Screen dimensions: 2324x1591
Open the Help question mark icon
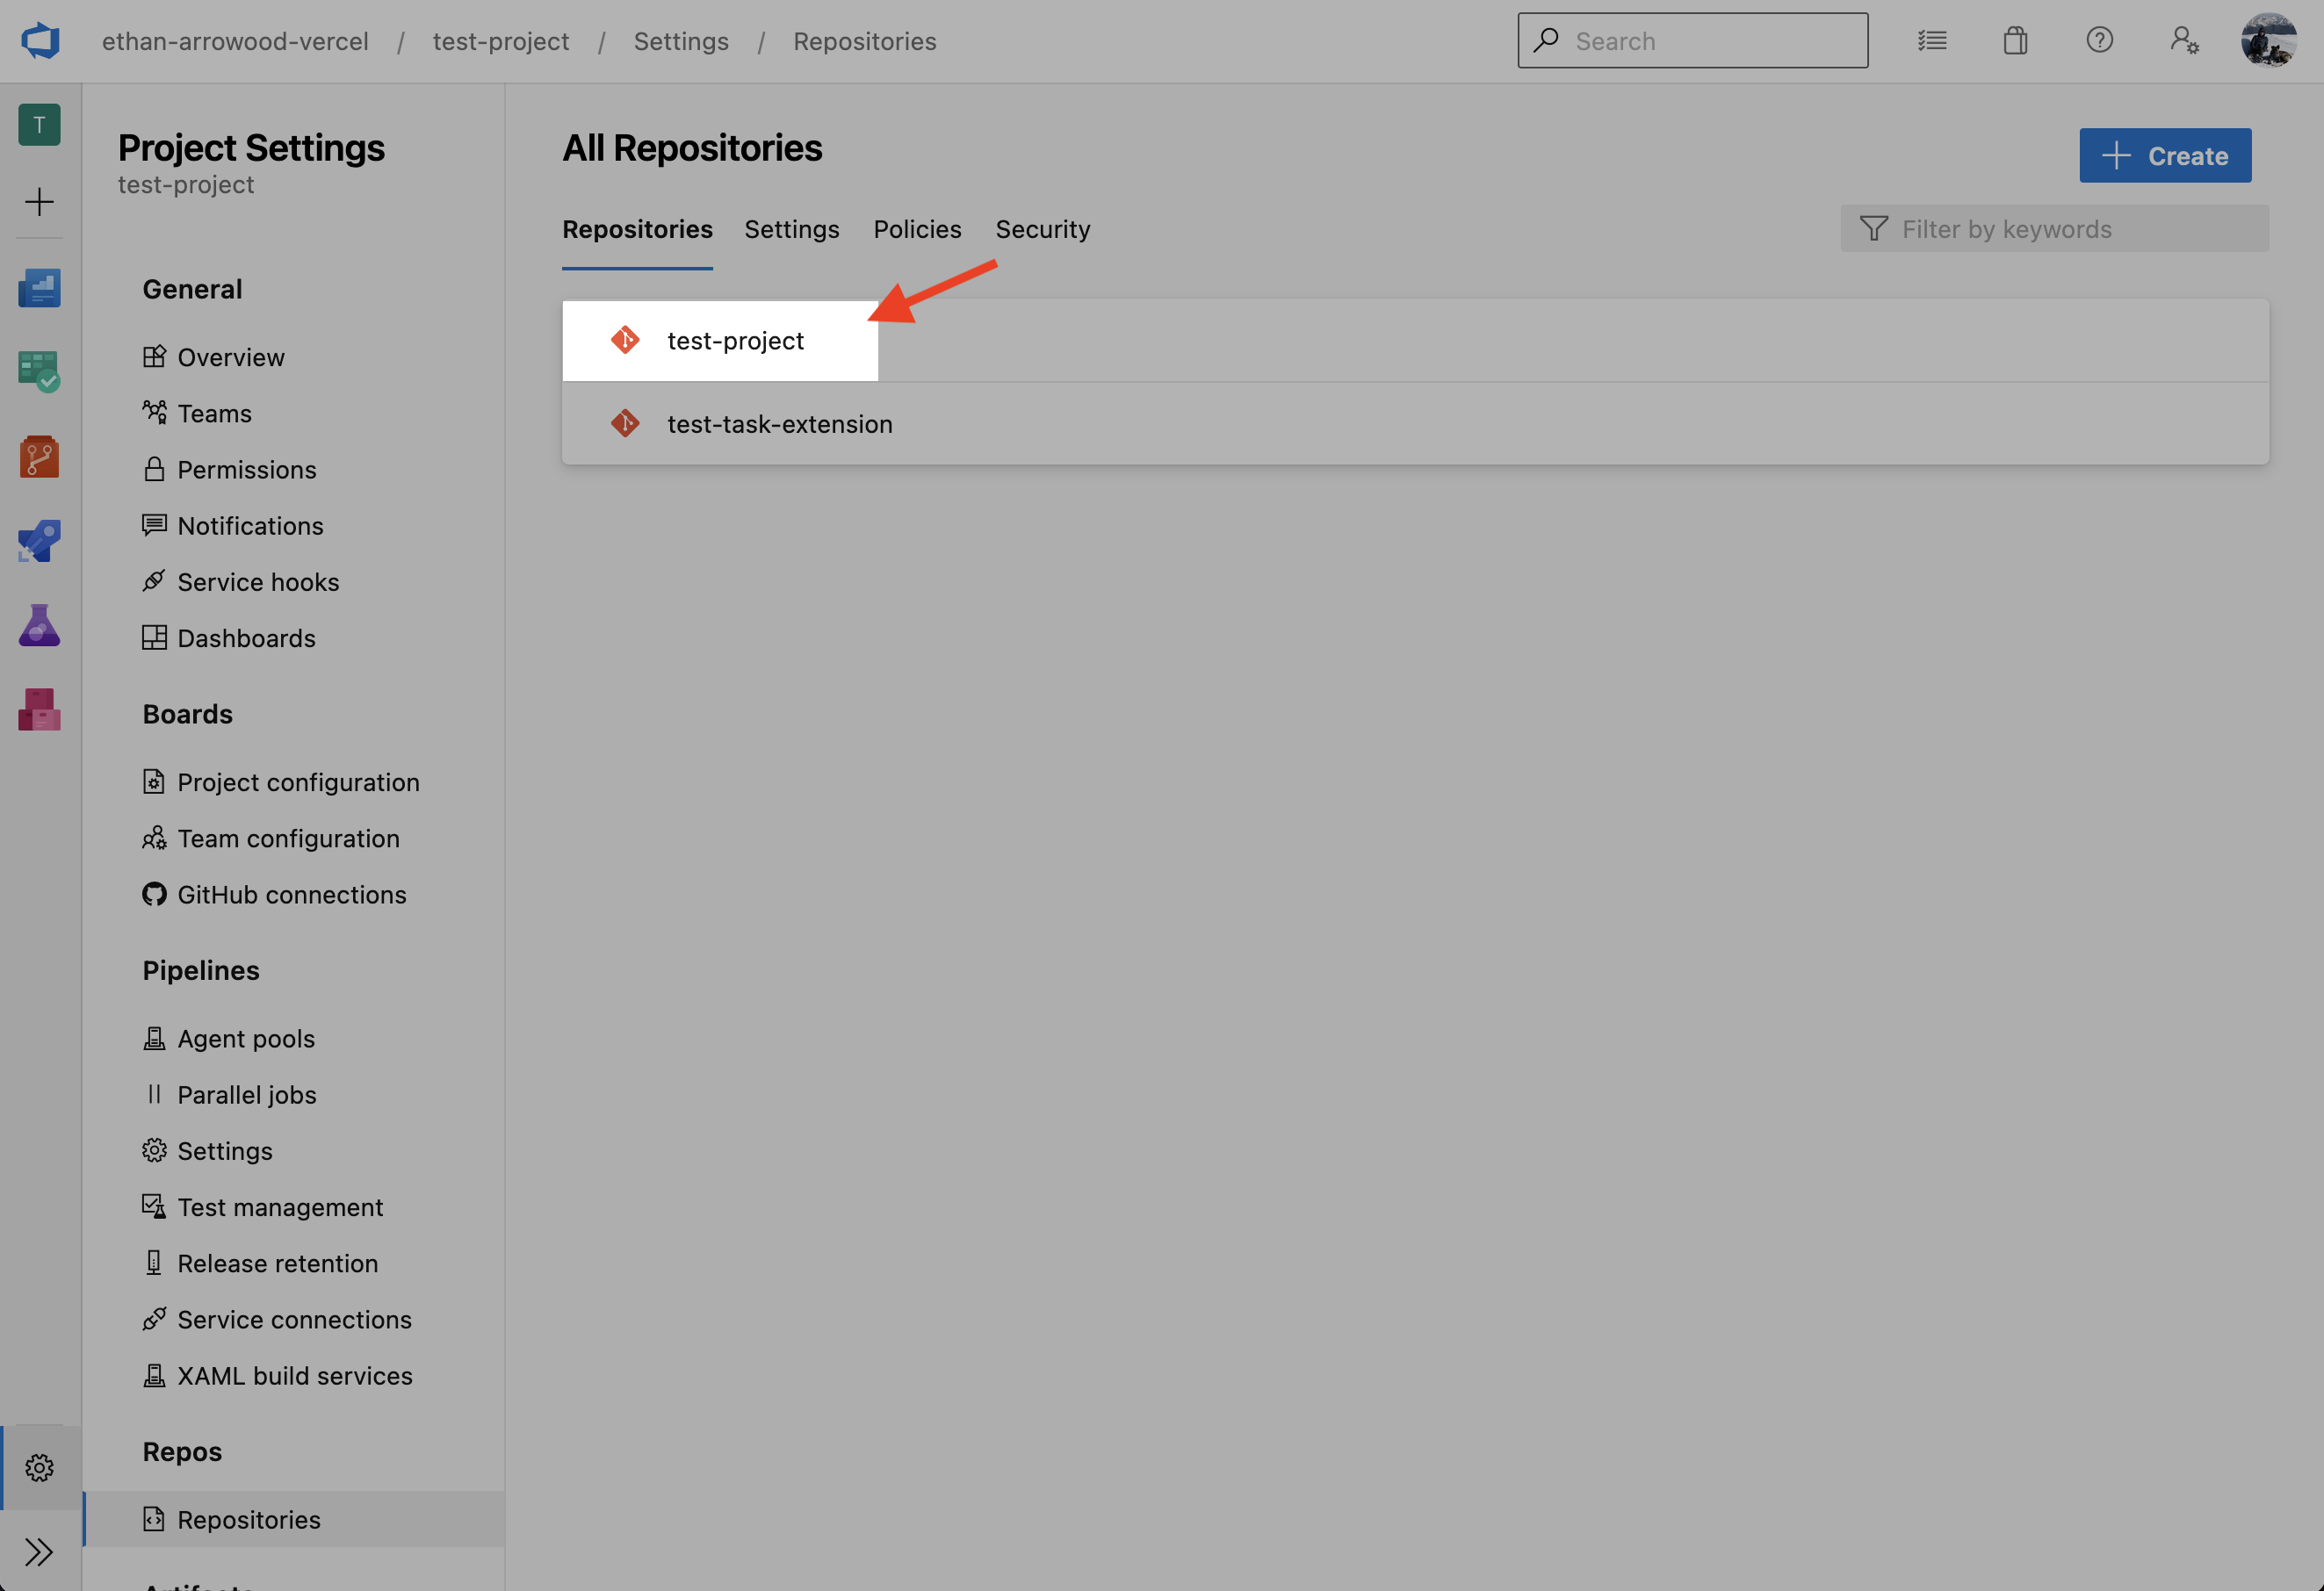(x=2099, y=40)
